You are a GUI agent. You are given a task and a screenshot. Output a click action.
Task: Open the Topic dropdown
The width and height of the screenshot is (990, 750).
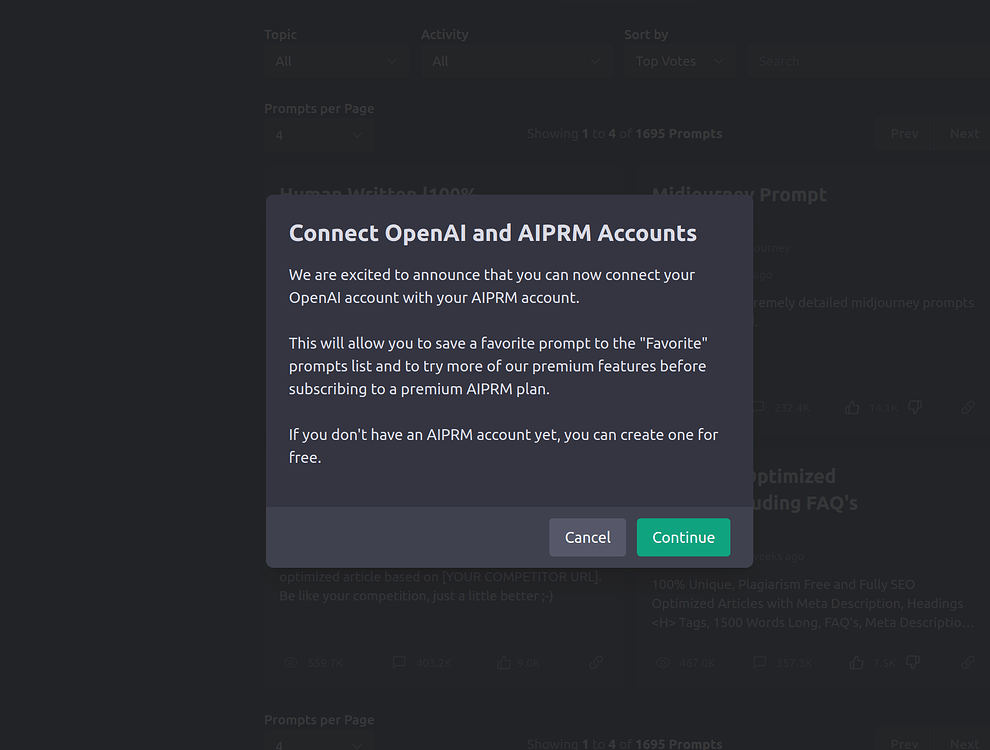336,61
